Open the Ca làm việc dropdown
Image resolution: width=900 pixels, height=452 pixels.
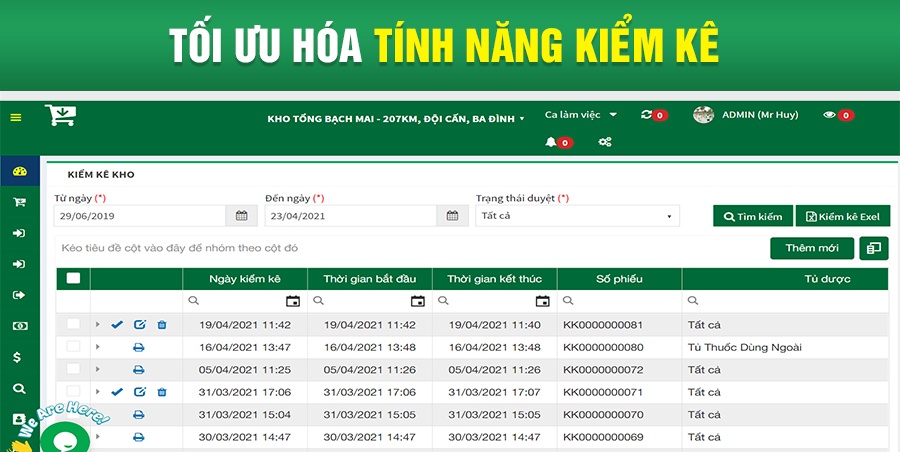click(580, 115)
